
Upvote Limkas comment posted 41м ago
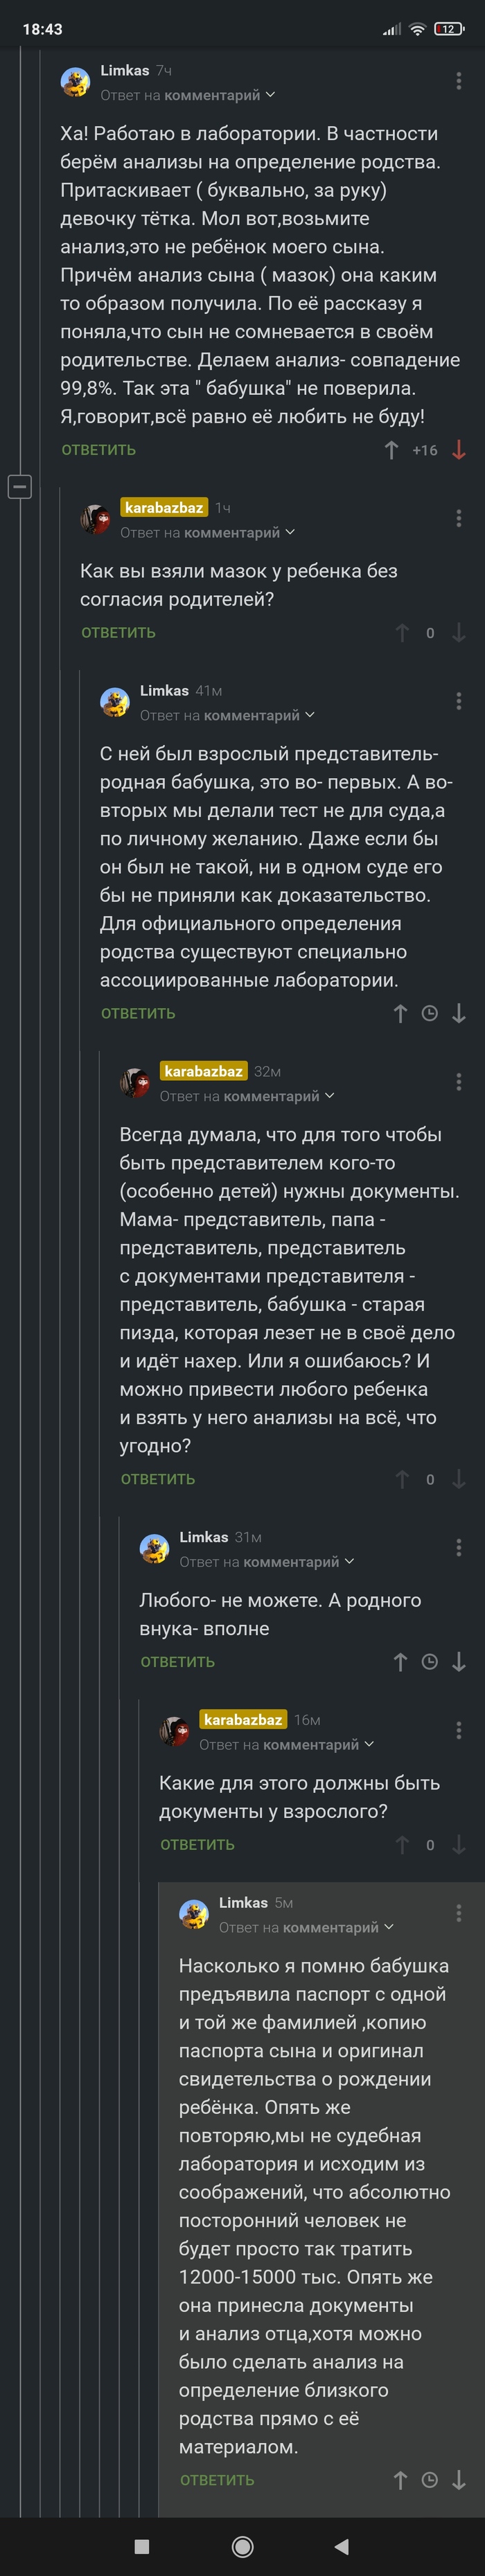click(x=400, y=1013)
